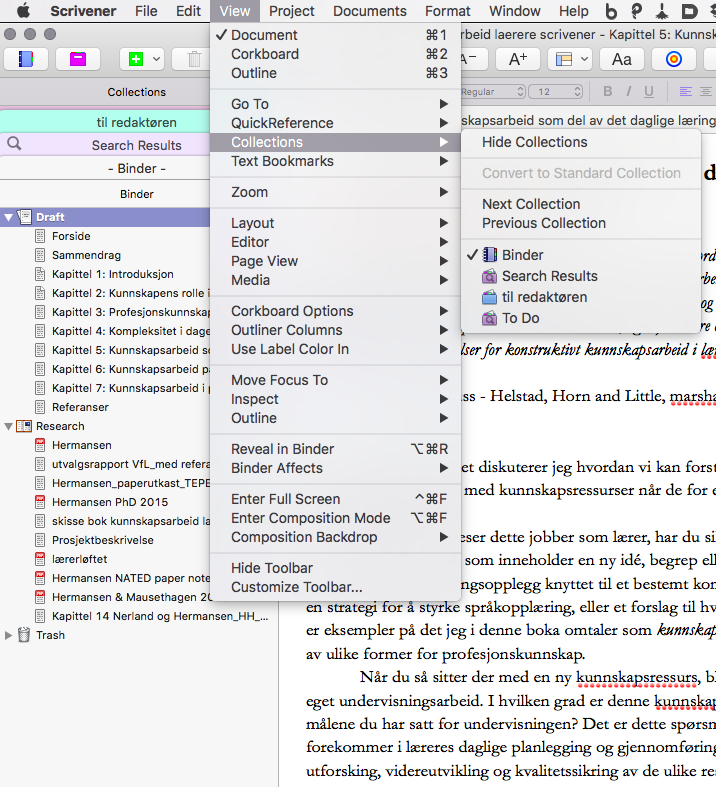716x787 pixels.
Task: Select the Prosjektbeskrivelse document
Action: 102,540
